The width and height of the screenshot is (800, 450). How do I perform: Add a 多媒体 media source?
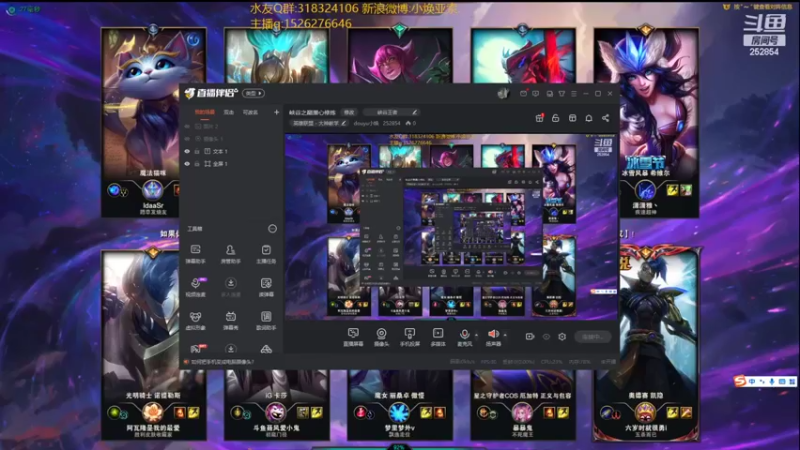tap(438, 337)
